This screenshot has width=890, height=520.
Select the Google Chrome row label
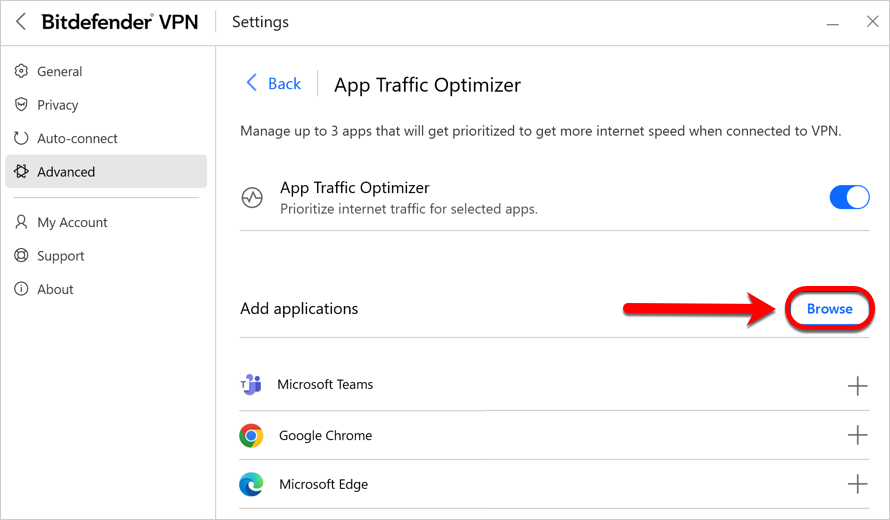(x=326, y=435)
